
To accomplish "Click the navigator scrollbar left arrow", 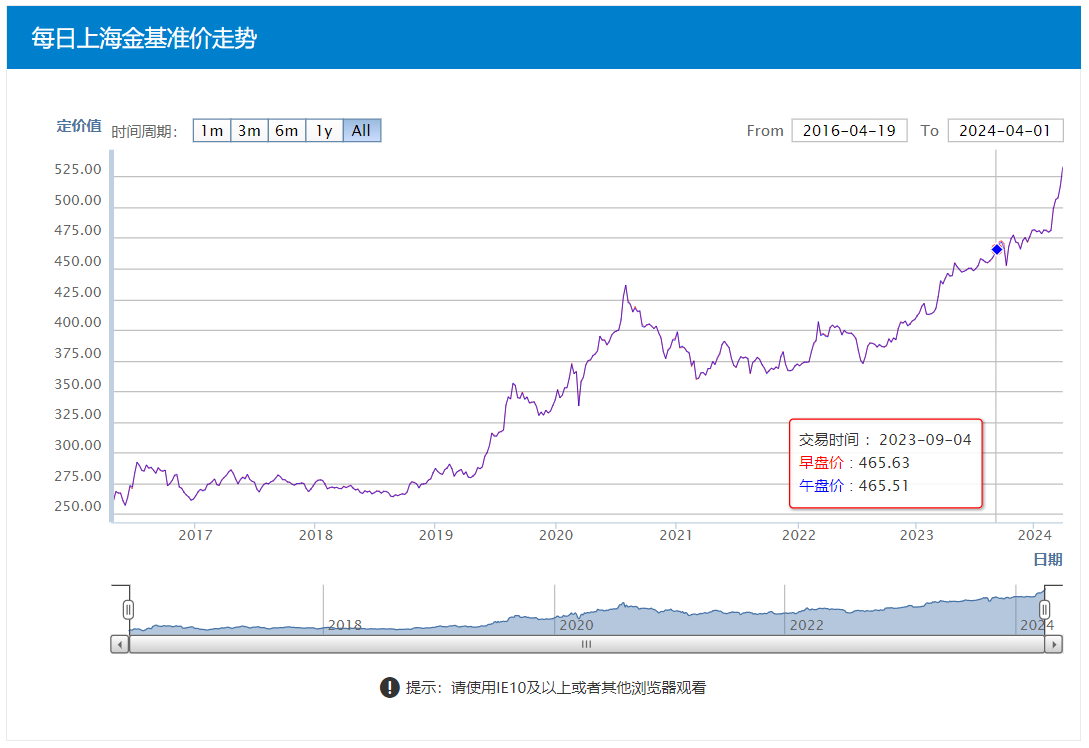I will (x=120, y=645).
